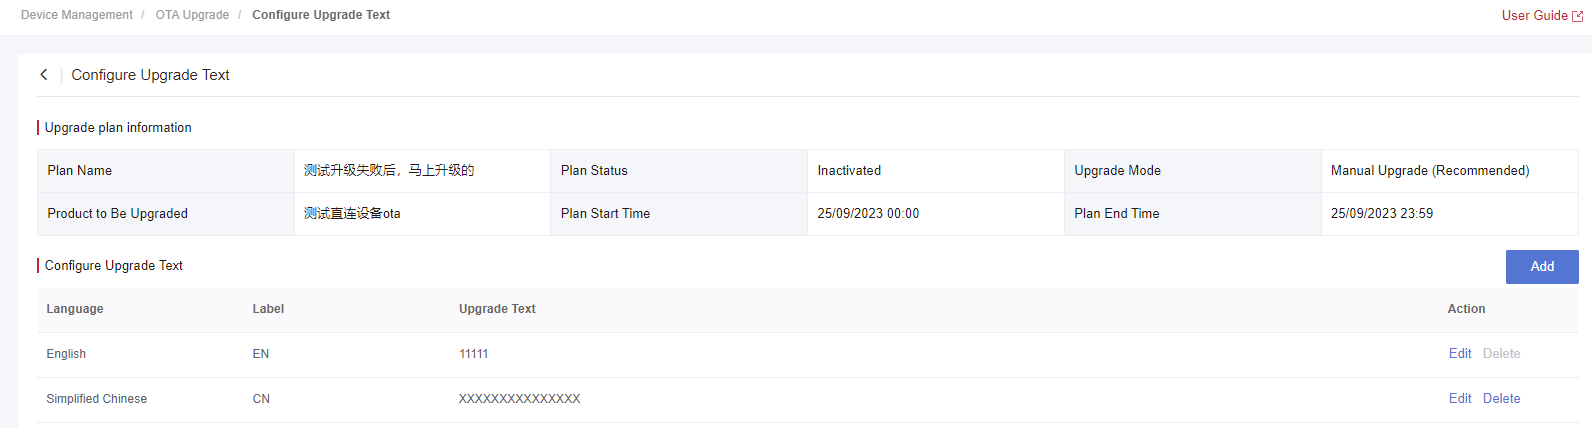Click the Action column header

1466,309
